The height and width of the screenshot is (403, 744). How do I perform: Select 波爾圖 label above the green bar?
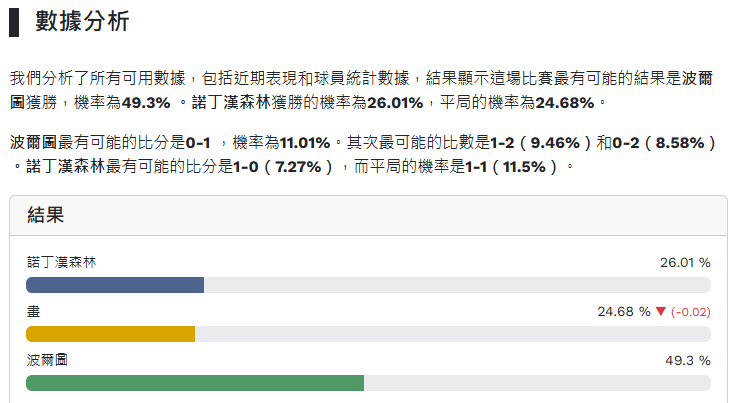(x=48, y=360)
